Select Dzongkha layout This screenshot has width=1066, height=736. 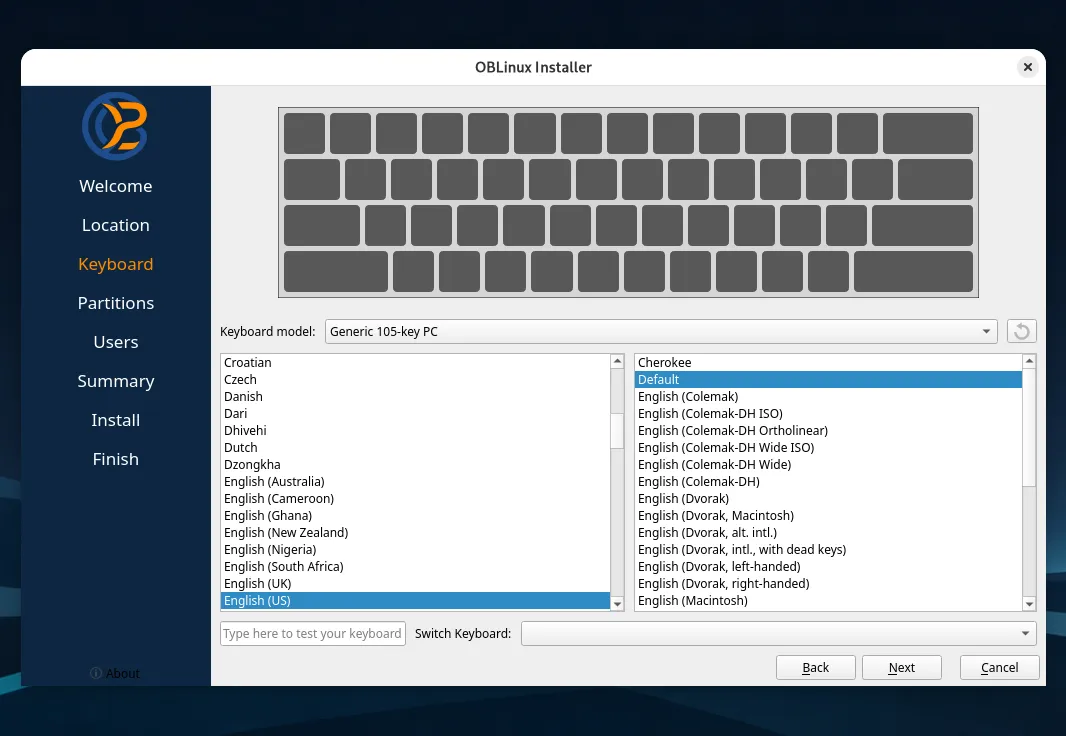415,464
